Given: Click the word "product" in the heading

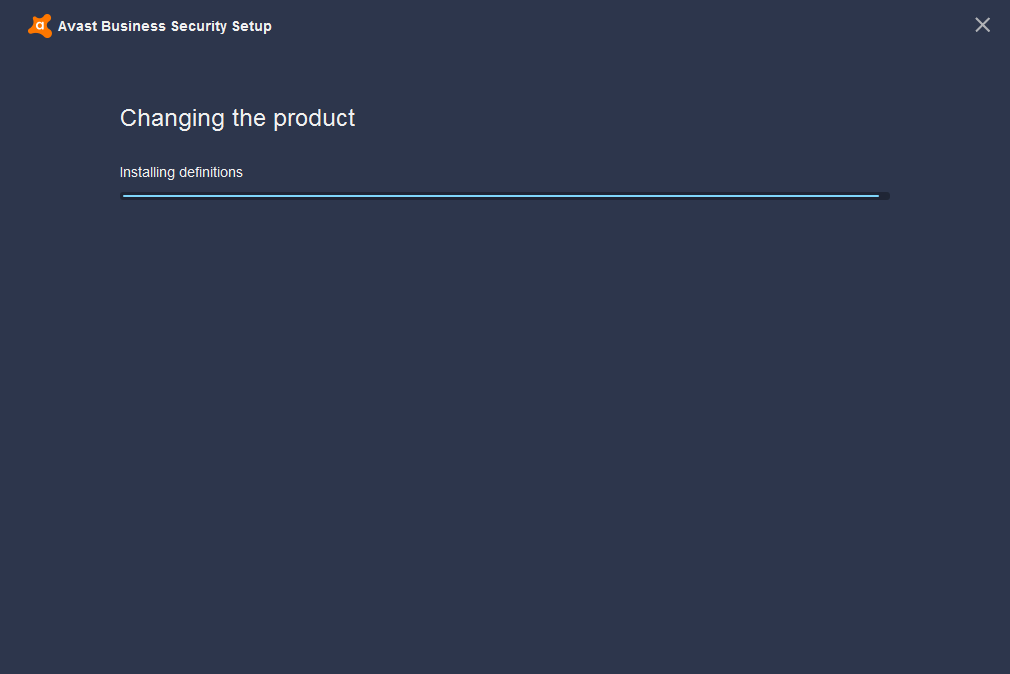Looking at the screenshot, I should click(314, 119).
